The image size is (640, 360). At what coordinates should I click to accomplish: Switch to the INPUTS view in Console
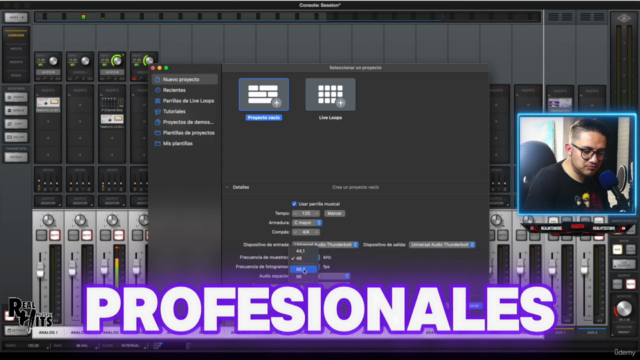click(x=16, y=49)
